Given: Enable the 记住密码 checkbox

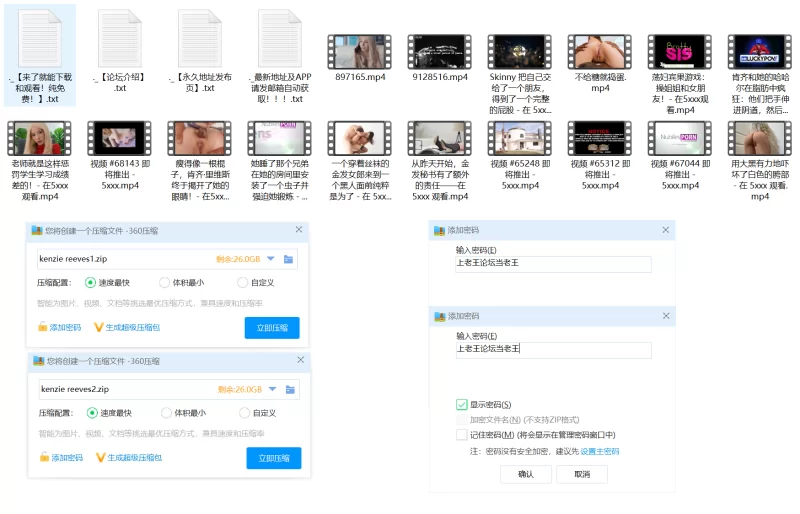Looking at the screenshot, I should 461,435.
